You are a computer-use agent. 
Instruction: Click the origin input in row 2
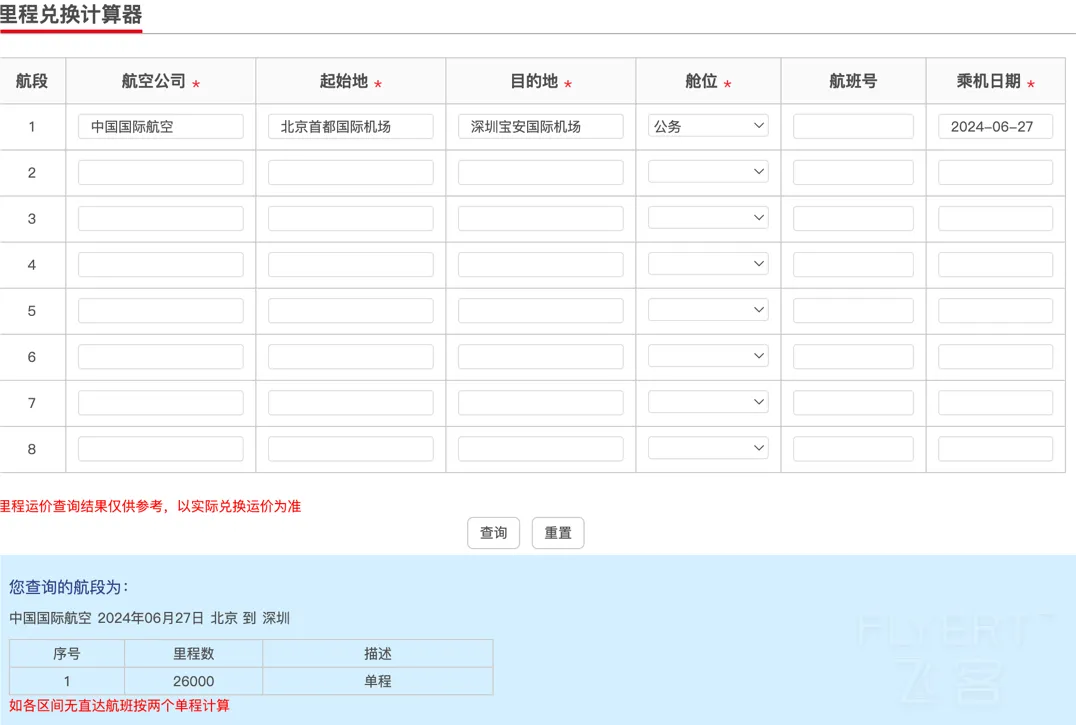click(351, 172)
